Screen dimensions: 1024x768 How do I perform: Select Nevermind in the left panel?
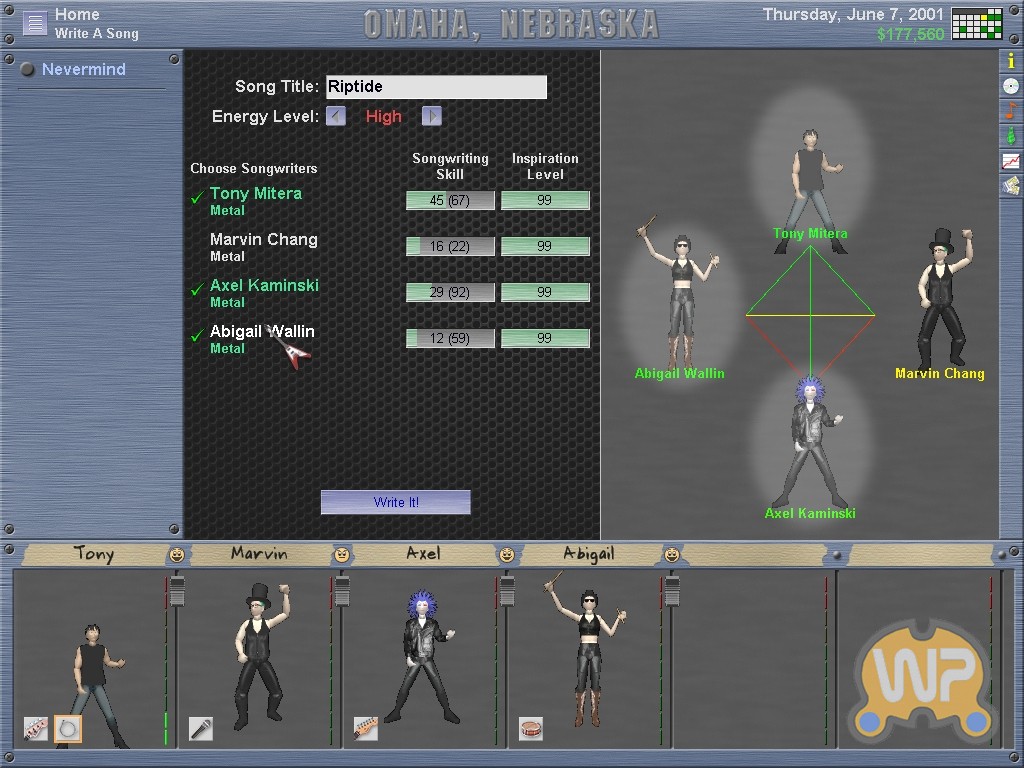[83, 70]
